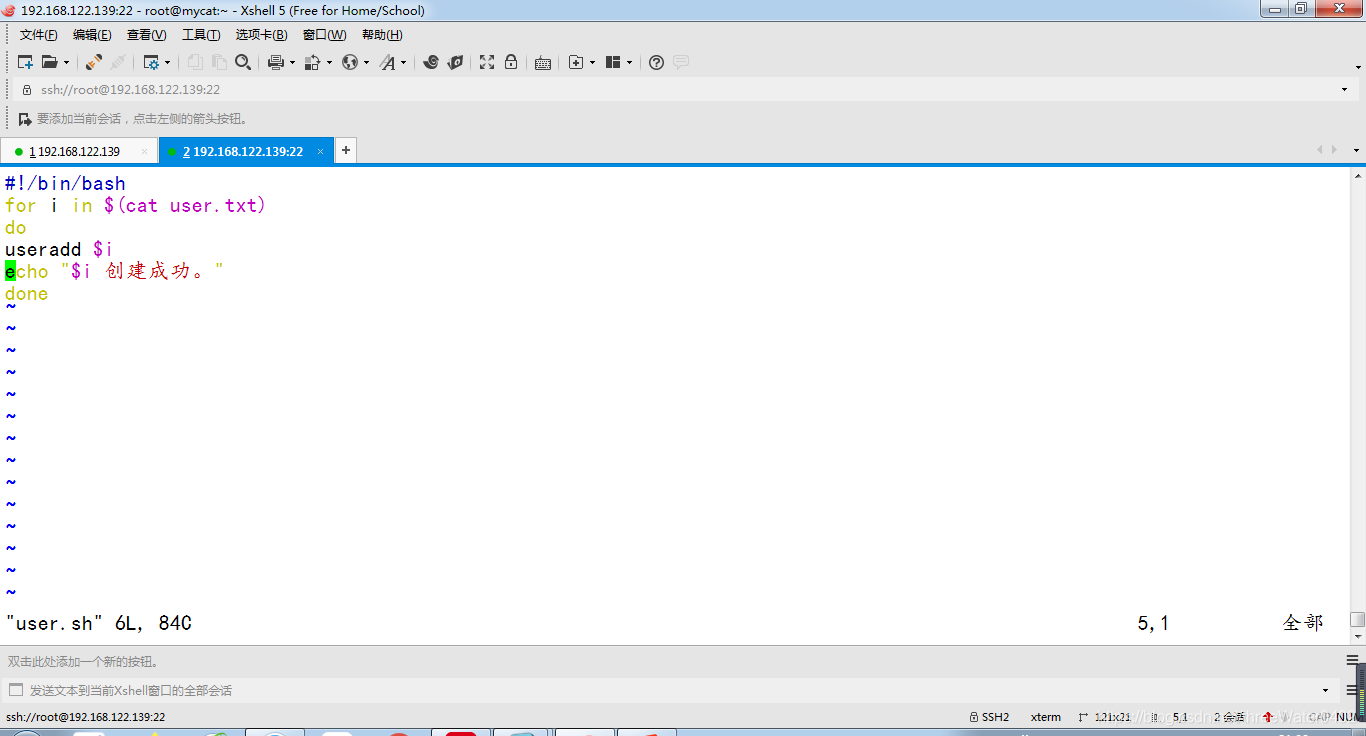
Task: Open the 查看(V) menu
Action: point(147,35)
